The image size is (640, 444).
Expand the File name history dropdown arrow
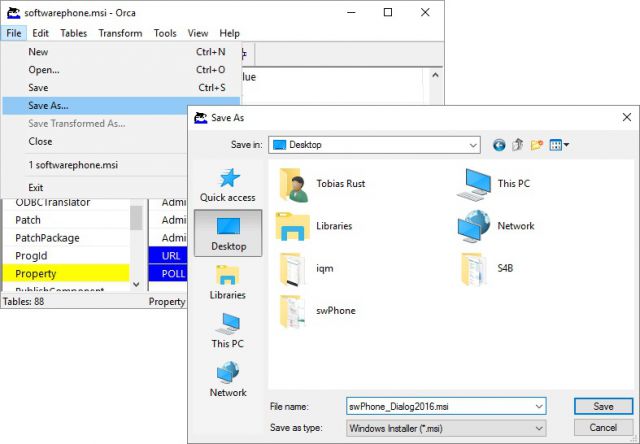(539, 406)
